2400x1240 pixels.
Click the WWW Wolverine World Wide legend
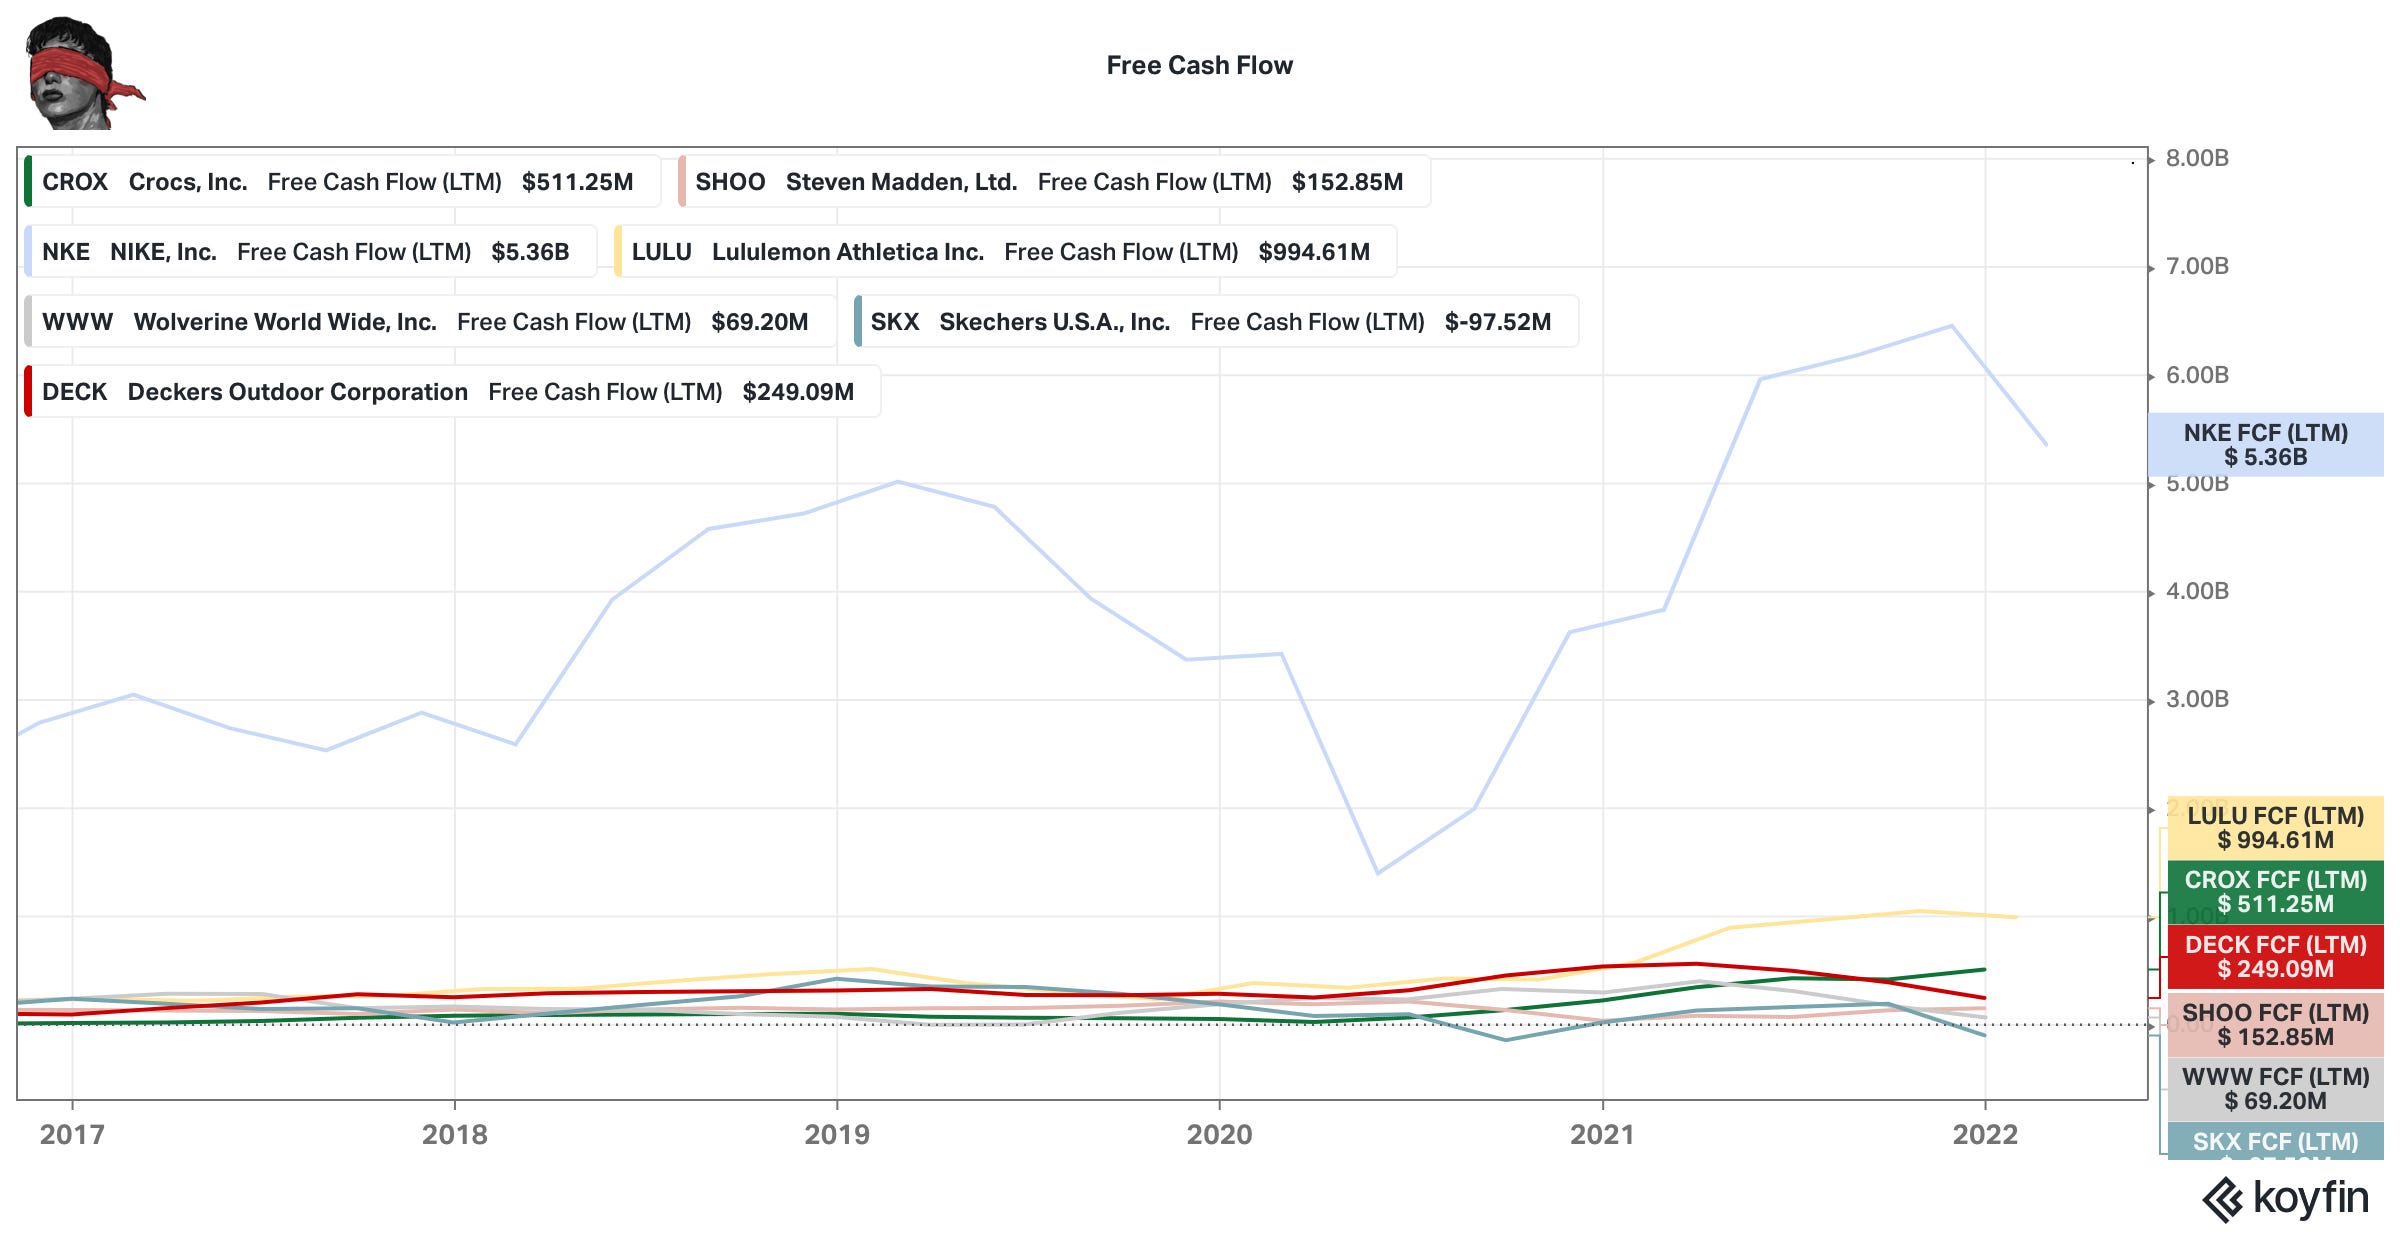pyautogui.click(x=430, y=322)
